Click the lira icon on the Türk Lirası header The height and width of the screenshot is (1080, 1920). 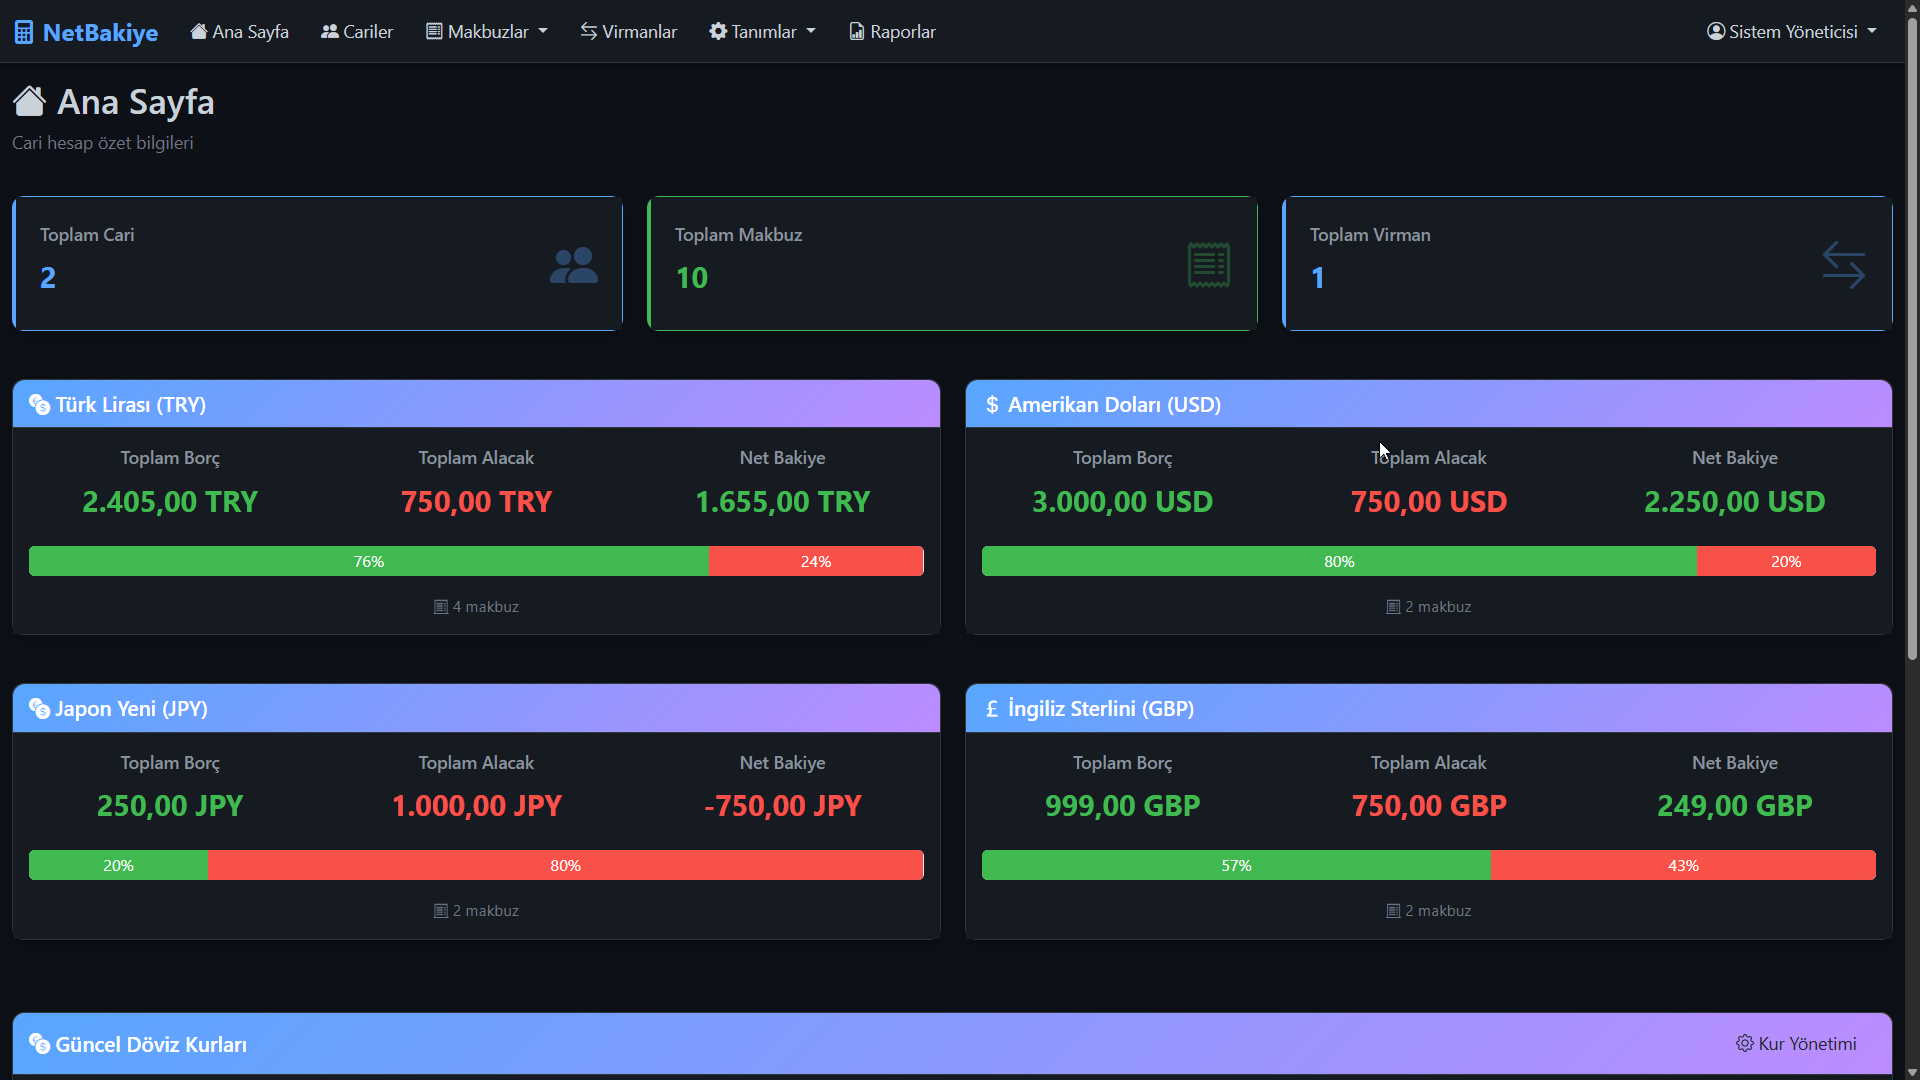click(x=39, y=405)
